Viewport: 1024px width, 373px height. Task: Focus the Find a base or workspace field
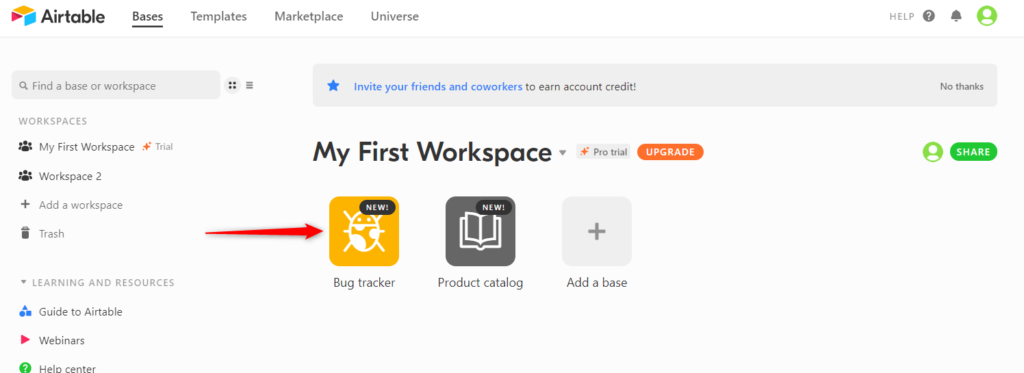[x=116, y=85]
